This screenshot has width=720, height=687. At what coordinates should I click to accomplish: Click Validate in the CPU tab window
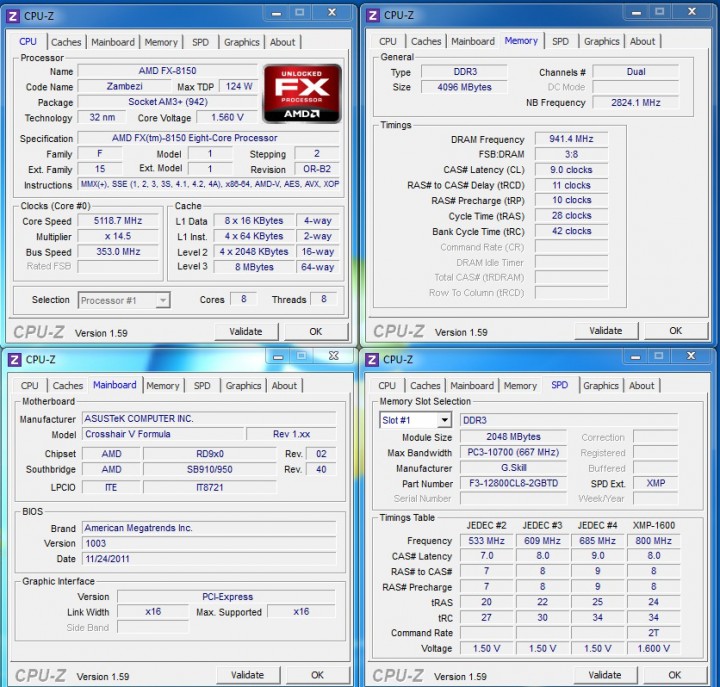(x=246, y=332)
